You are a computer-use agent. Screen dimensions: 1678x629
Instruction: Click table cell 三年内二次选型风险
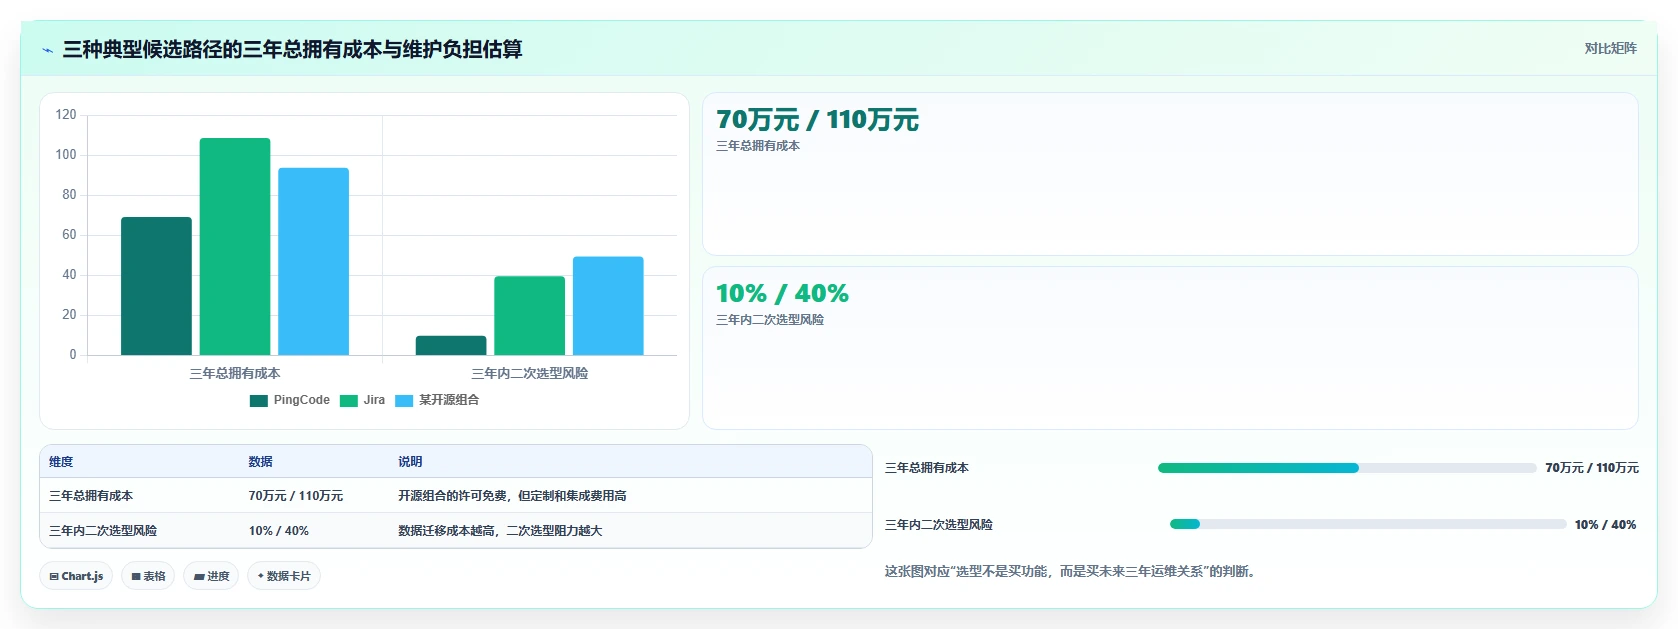(103, 531)
